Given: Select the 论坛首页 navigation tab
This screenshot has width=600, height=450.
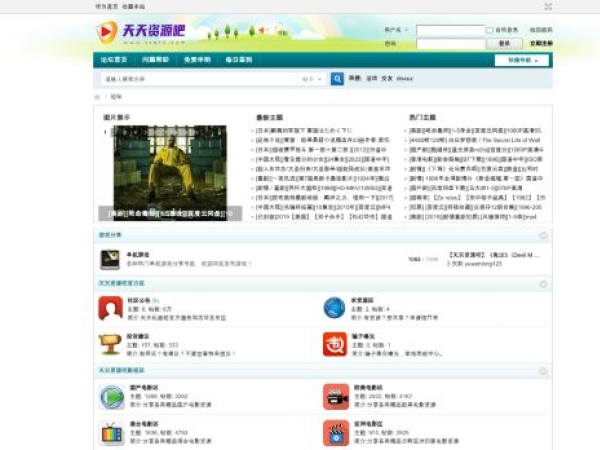Looking at the screenshot, I should [x=115, y=60].
